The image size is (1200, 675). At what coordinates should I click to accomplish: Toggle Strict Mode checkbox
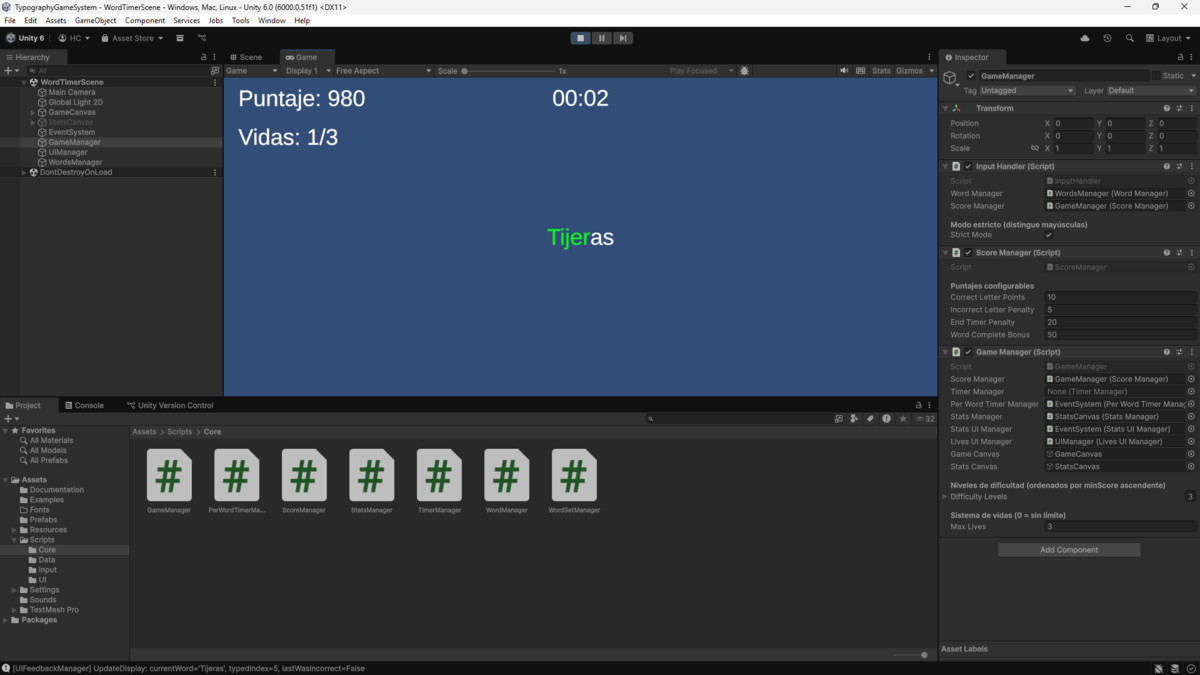pos(1048,235)
